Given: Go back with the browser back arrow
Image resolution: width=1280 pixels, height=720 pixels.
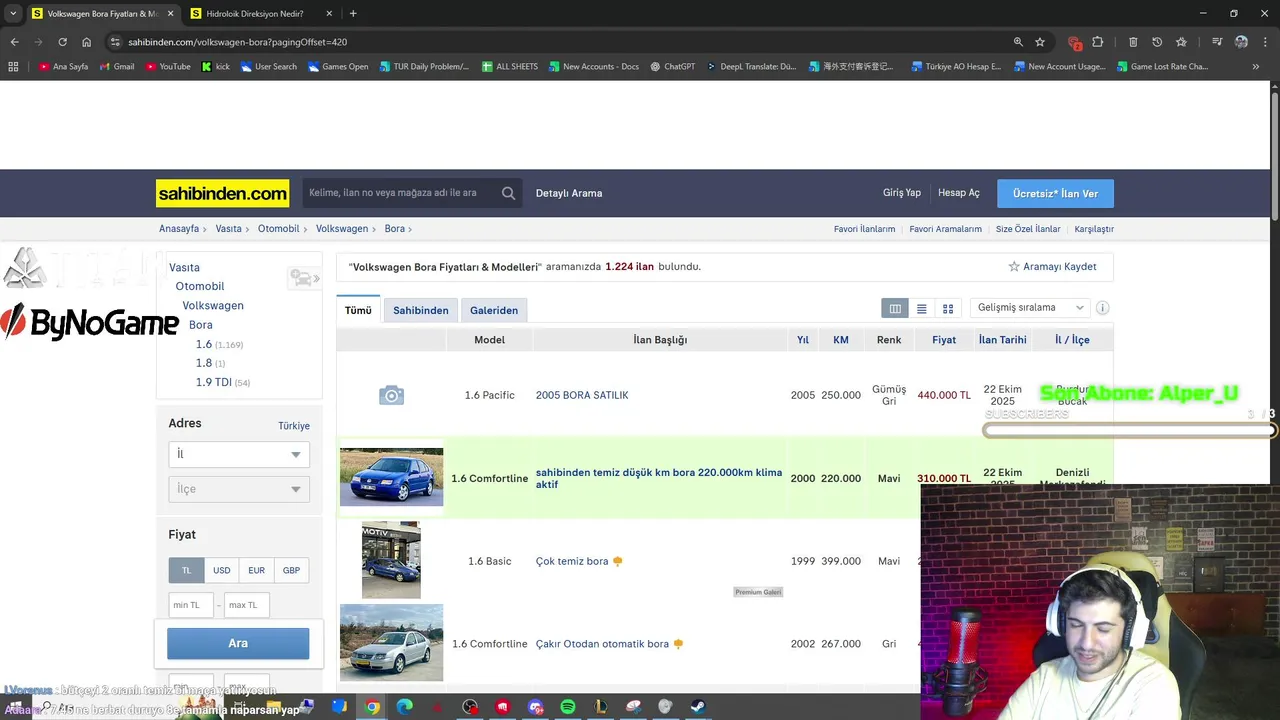Looking at the screenshot, I should tap(14, 42).
